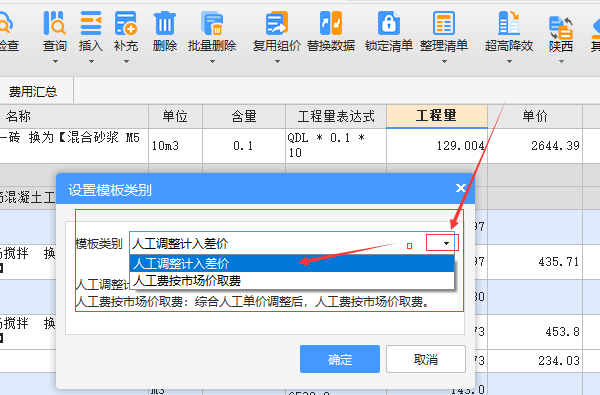The width and height of the screenshot is (600, 395).
Task: Click the 整理清单 (organize list) icon
Action: pyautogui.click(x=444, y=23)
